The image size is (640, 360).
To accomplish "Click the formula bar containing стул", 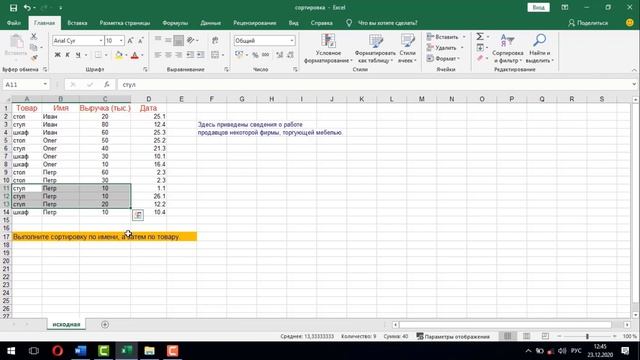I will pos(375,84).
